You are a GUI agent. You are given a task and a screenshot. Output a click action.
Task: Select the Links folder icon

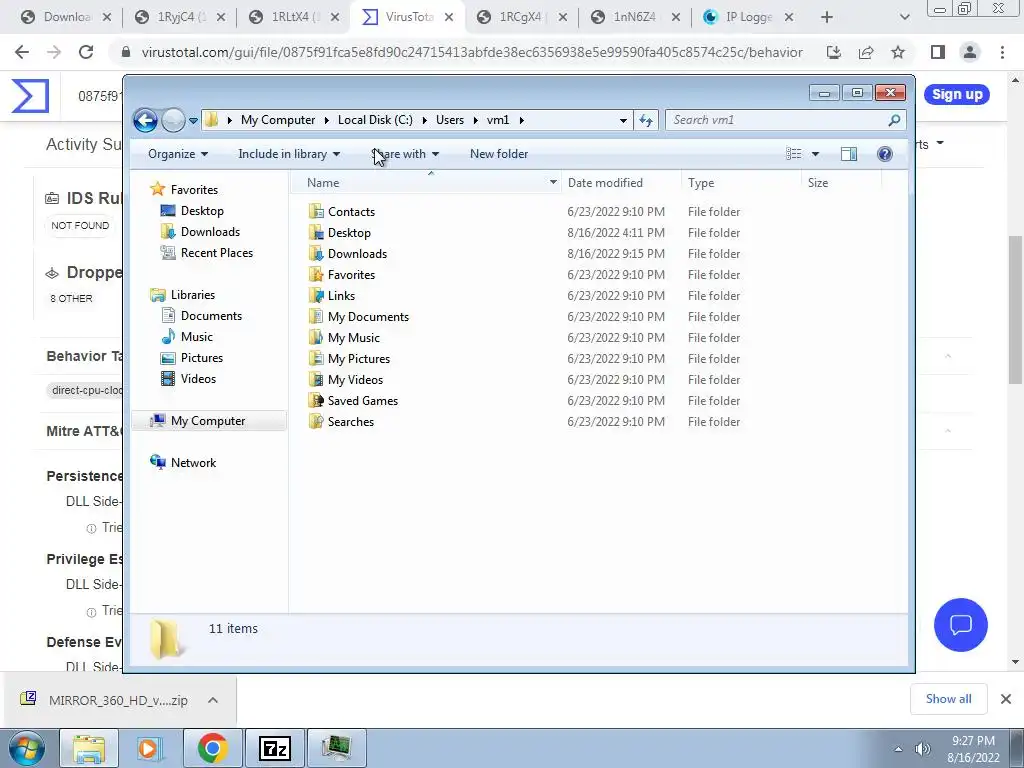316,296
